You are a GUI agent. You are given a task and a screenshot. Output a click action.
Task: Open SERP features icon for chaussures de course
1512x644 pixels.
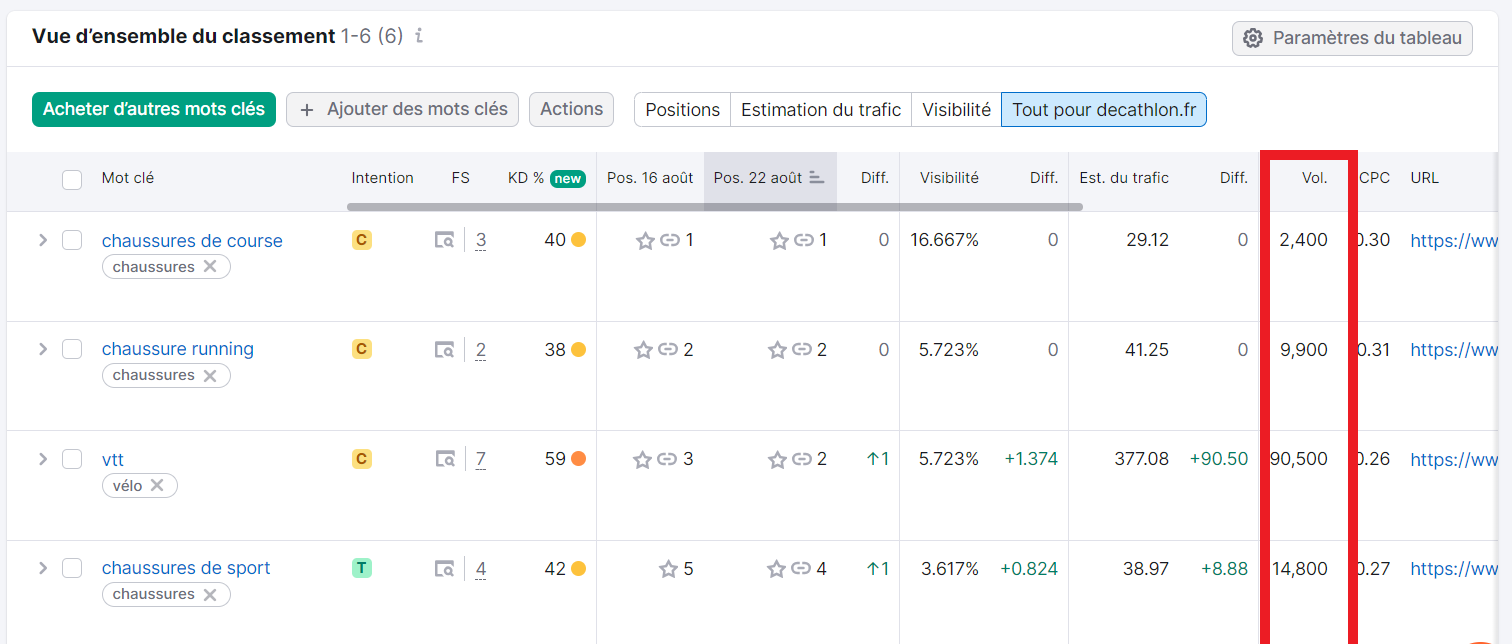(445, 240)
